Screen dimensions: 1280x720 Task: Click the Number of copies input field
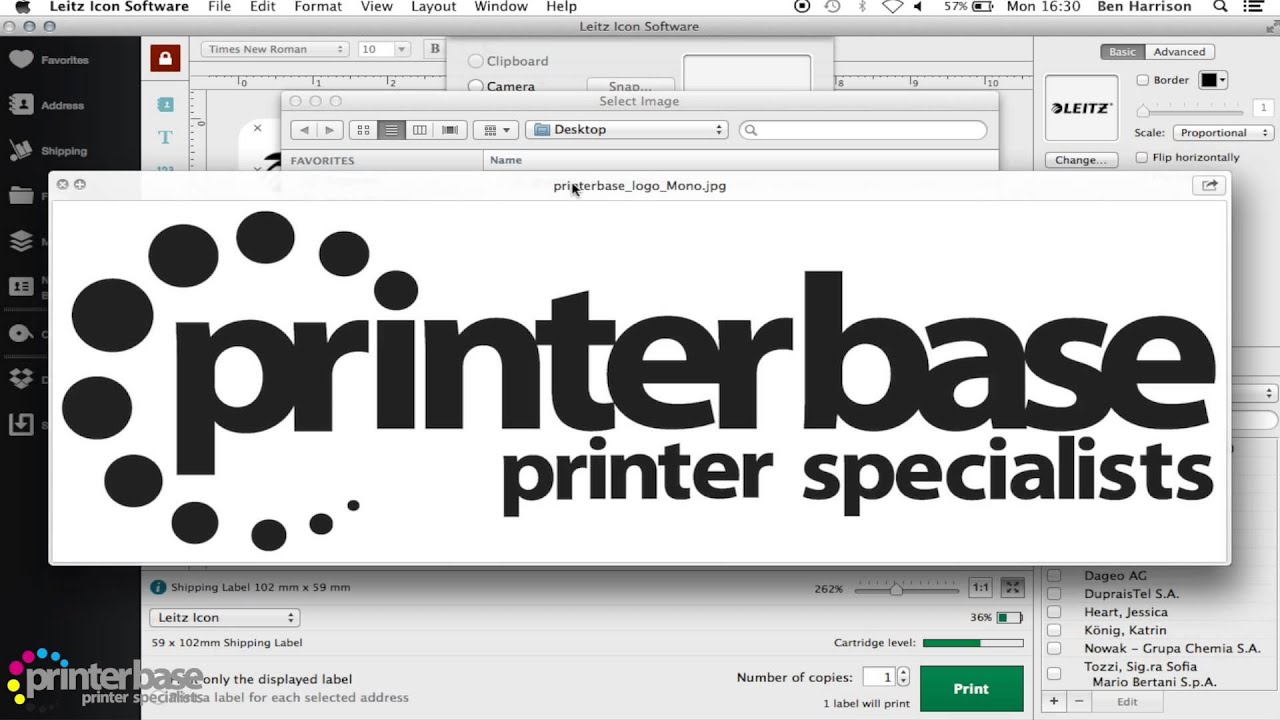884,677
